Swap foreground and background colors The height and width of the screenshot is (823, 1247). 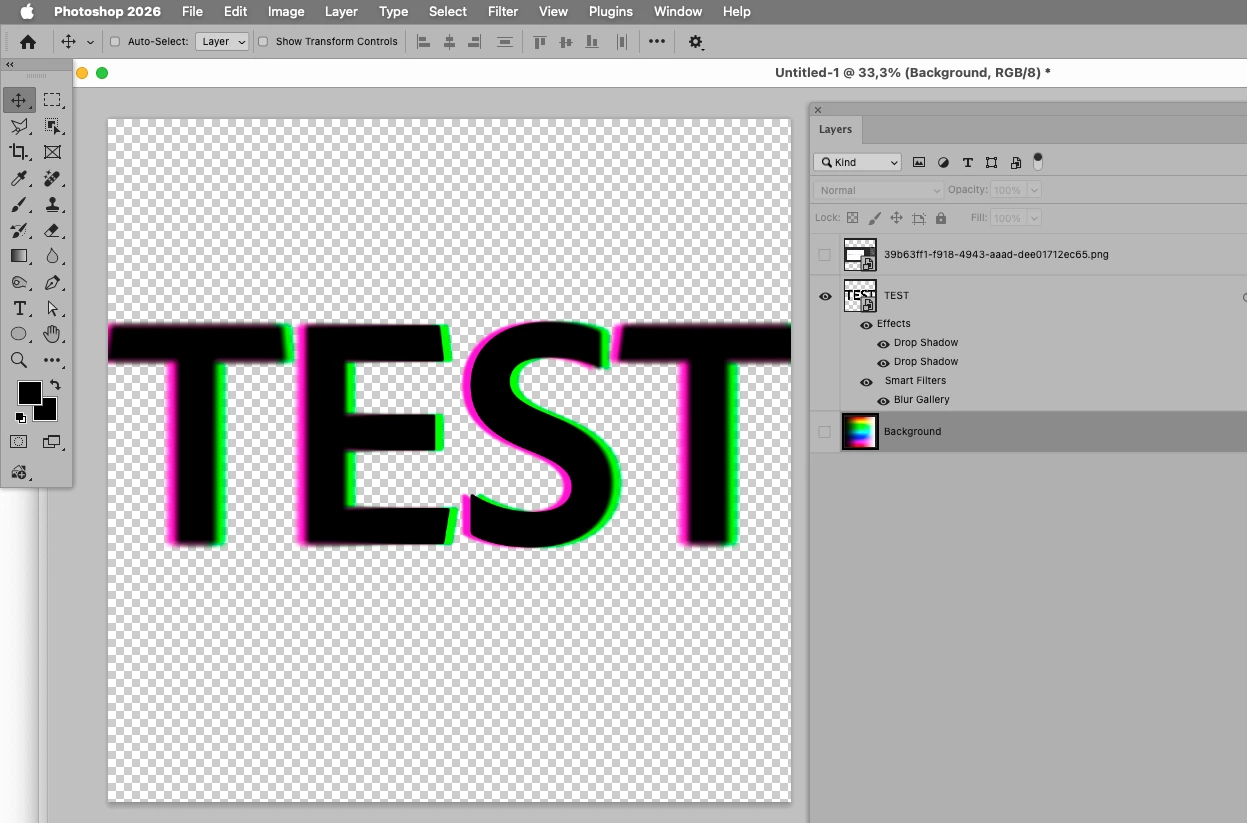click(x=55, y=385)
